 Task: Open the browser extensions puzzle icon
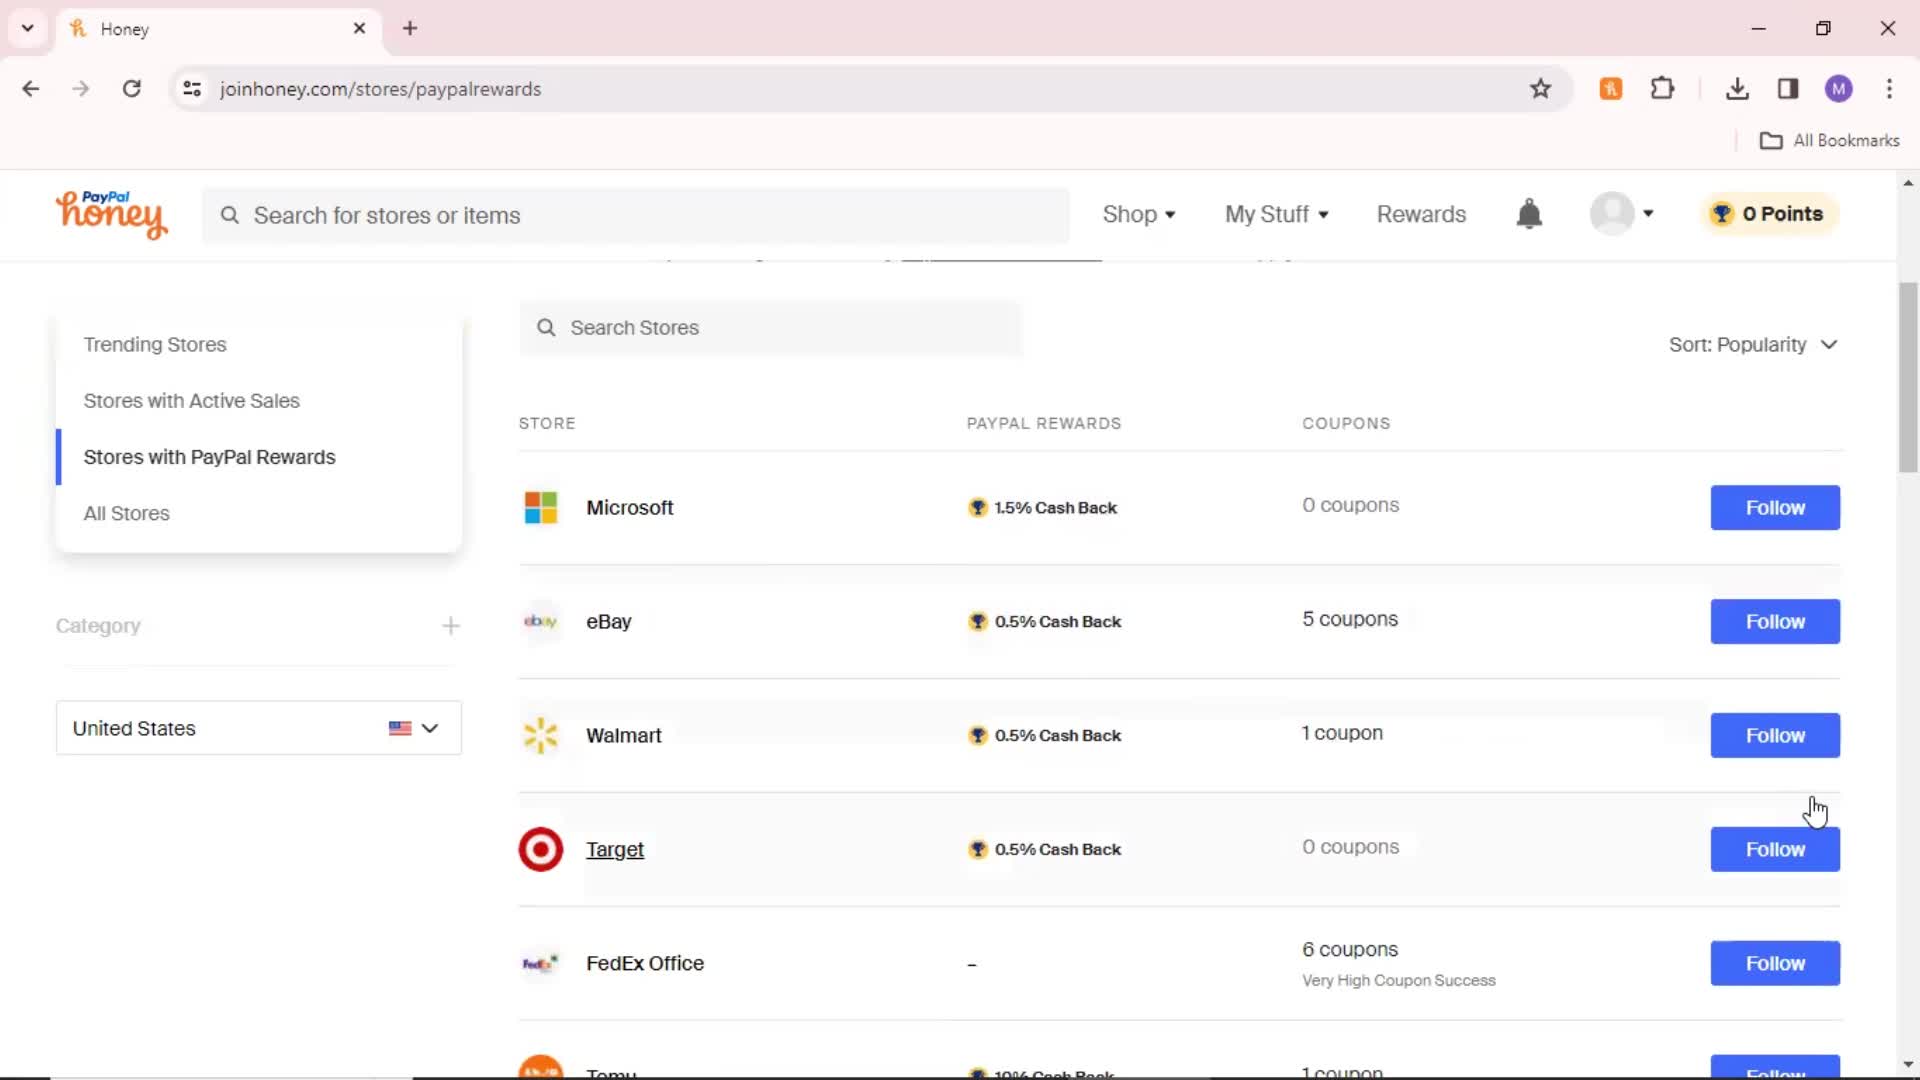(1662, 89)
